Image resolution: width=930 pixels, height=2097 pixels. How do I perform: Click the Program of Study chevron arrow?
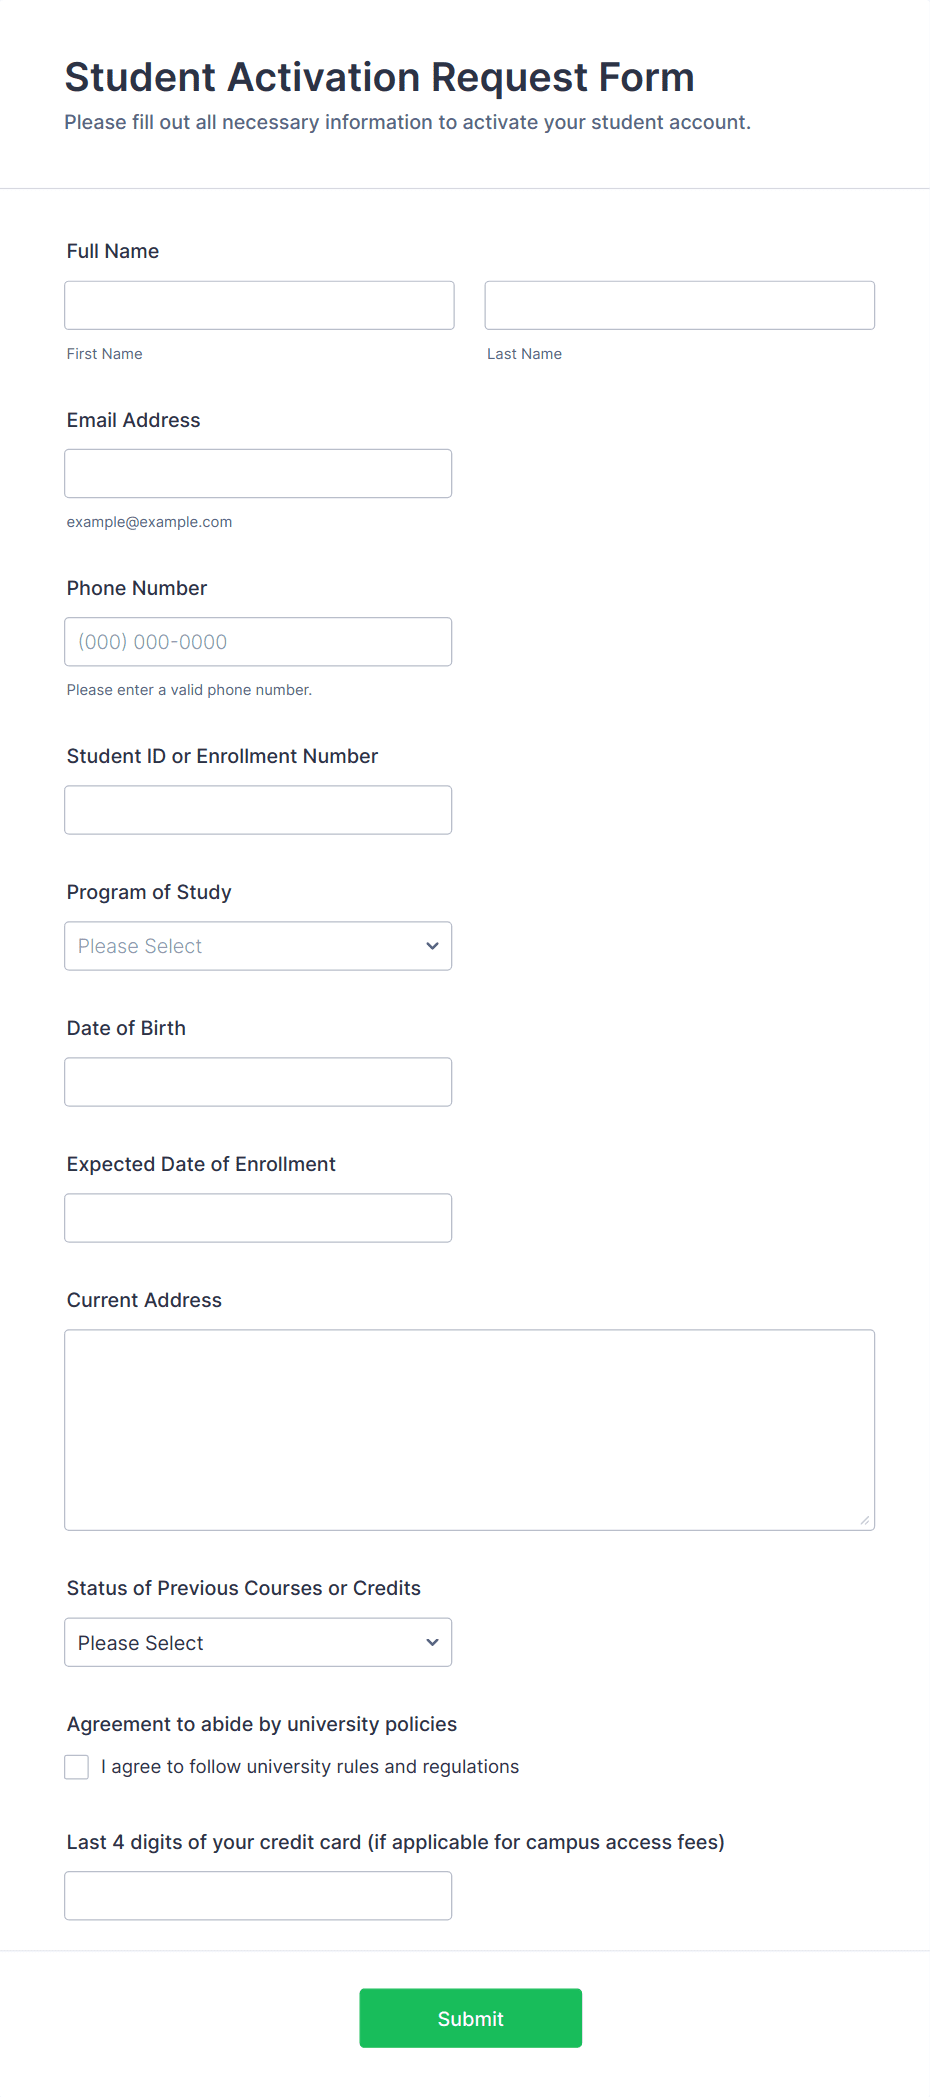432,946
